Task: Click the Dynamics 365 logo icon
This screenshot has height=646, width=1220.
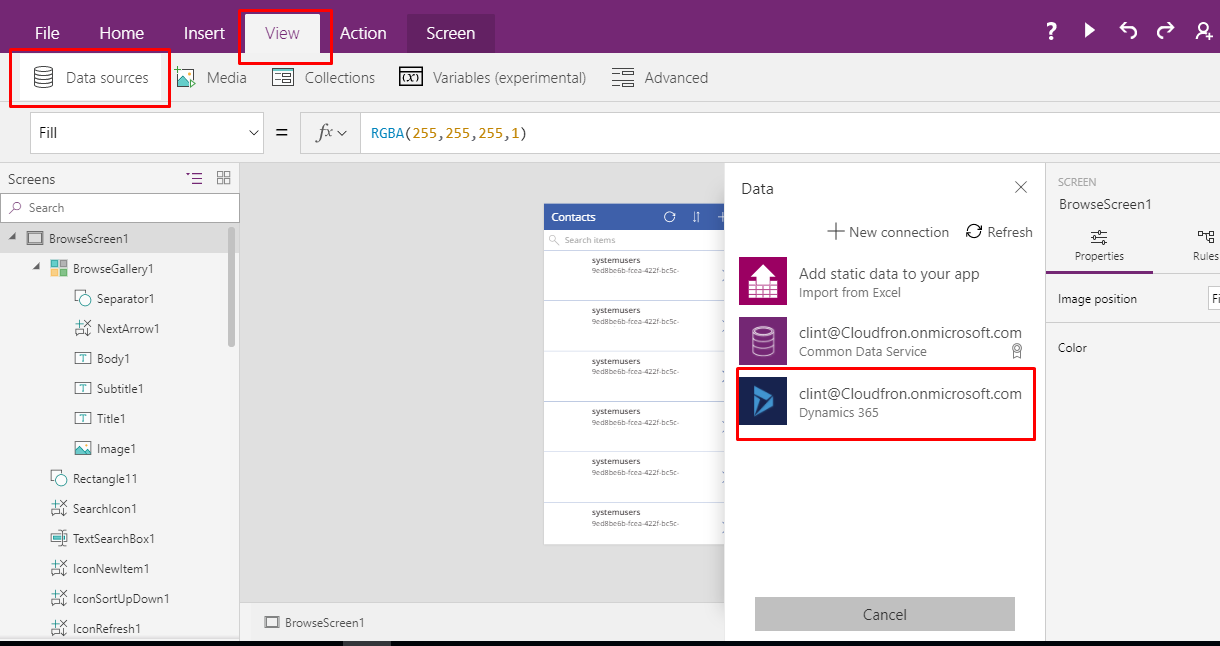Action: (x=763, y=402)
